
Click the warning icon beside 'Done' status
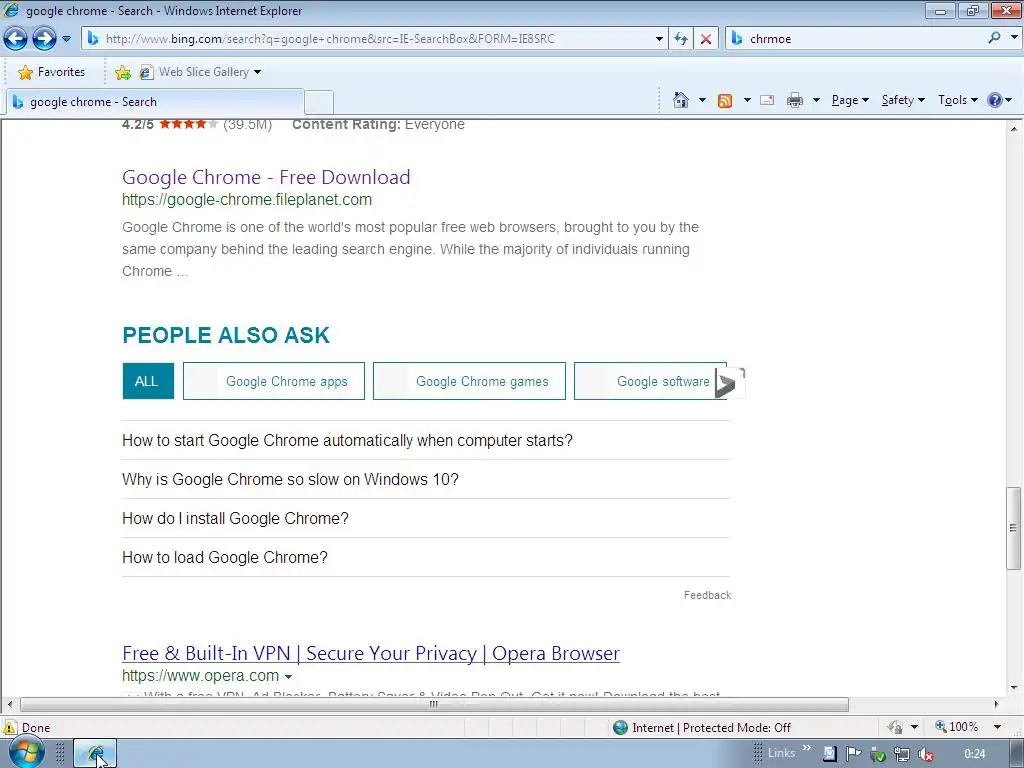coord(10,728)
